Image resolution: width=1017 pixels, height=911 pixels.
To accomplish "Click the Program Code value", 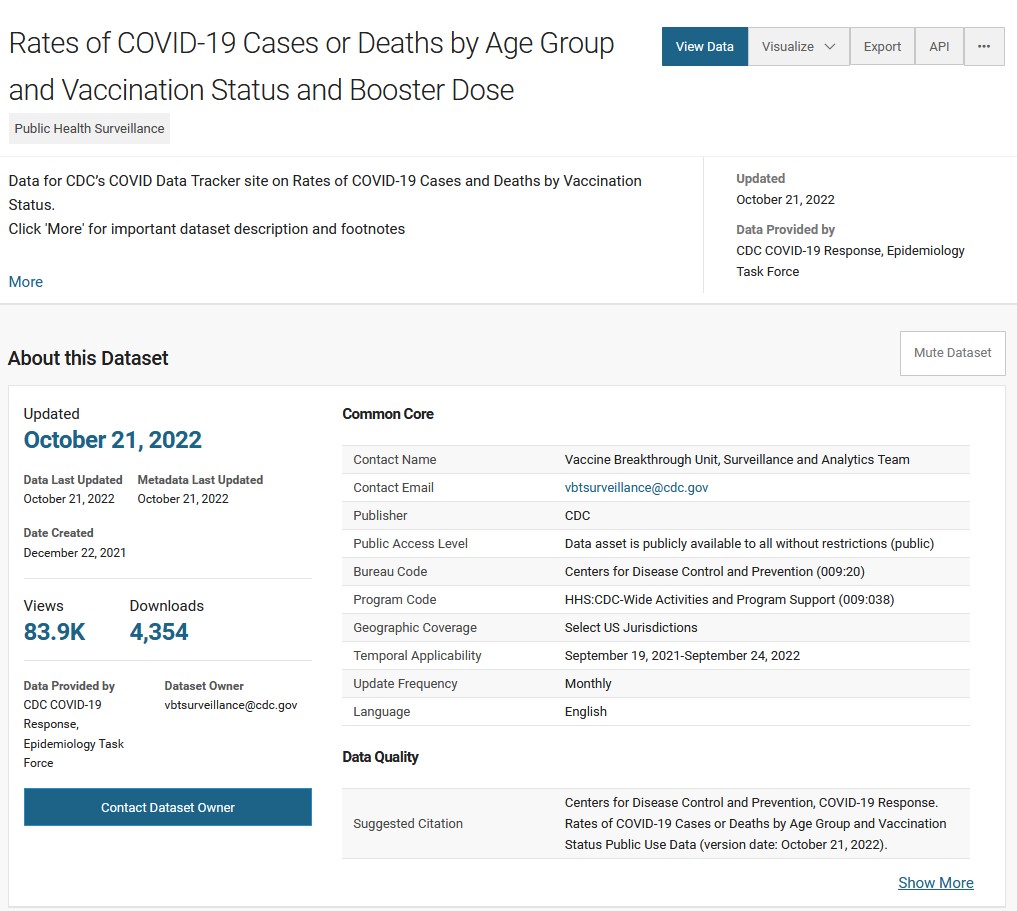I will [729, 599].
